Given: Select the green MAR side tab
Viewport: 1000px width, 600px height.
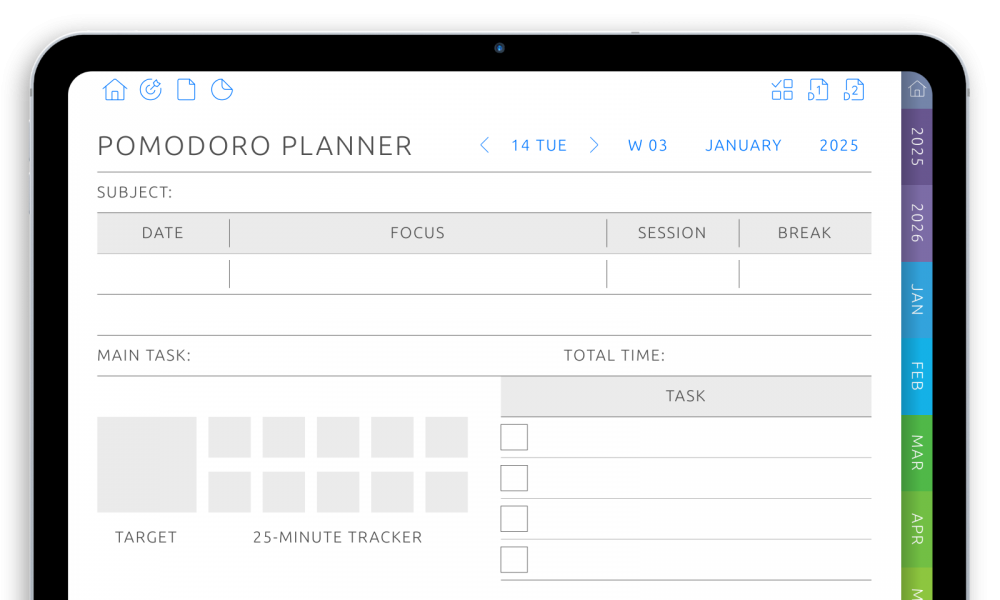Looking at the screenshot, I should (x=917, y=453).
